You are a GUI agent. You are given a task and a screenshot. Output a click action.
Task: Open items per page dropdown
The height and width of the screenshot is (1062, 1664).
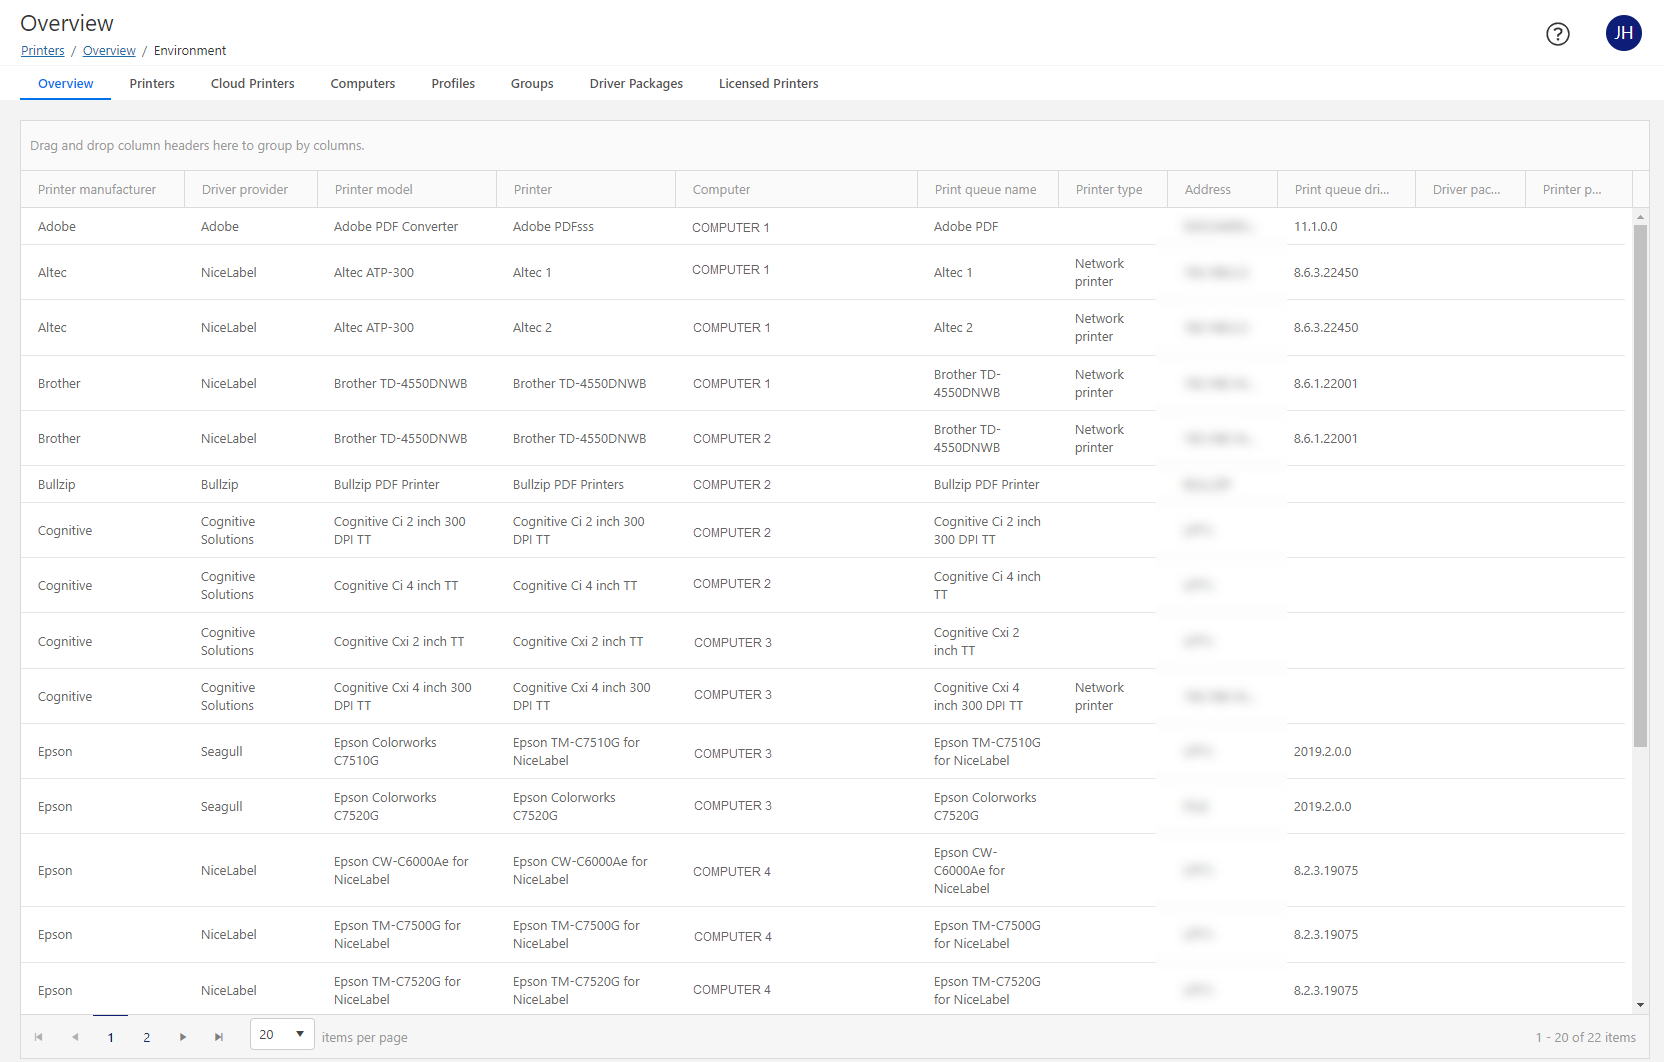(x=282, y=1034)
